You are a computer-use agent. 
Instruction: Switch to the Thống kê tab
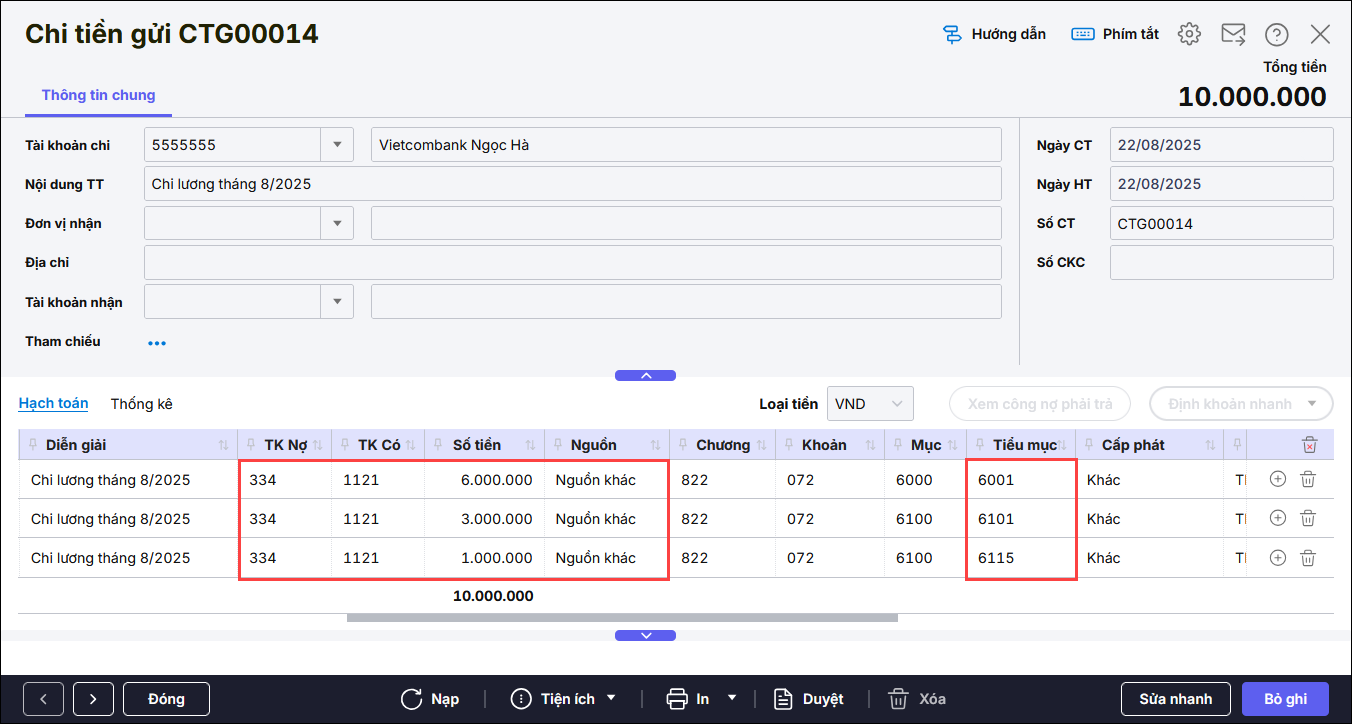coord(142,404)
